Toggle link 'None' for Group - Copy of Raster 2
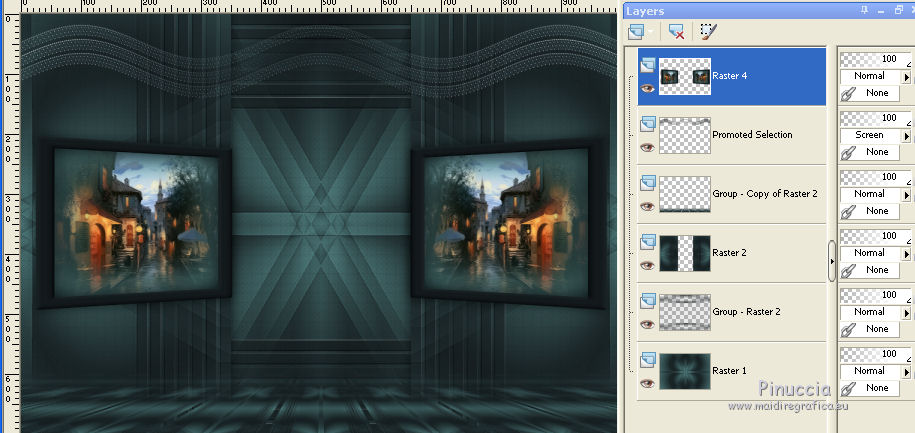The width and height of the screenshot is (915, 433). point(870,211)
